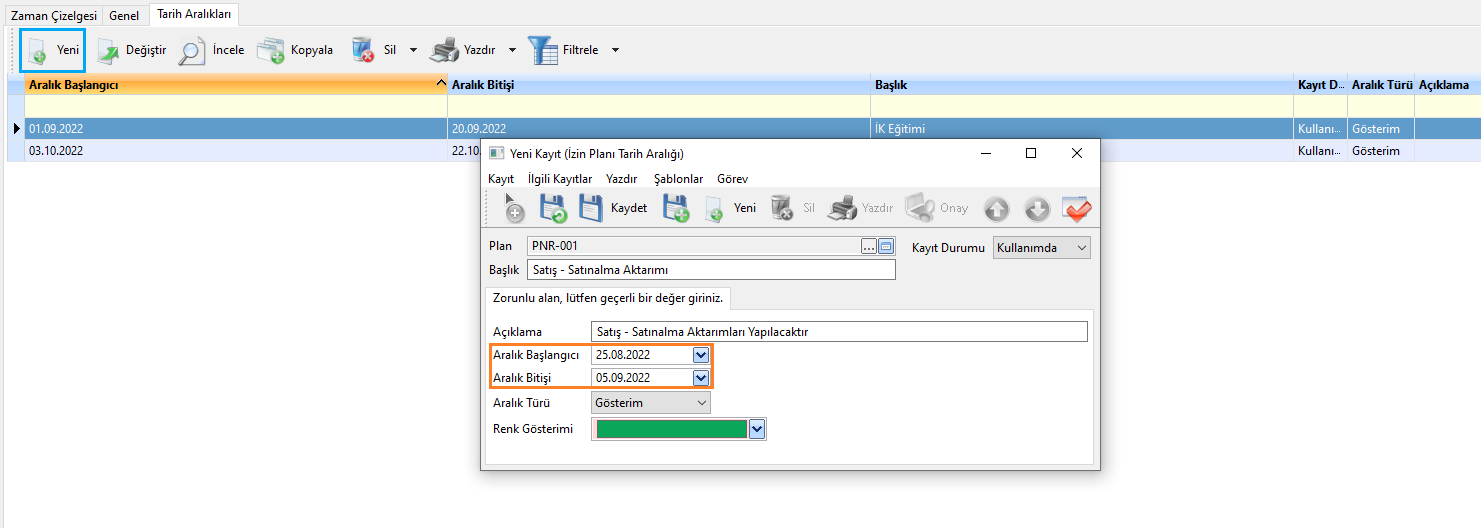Click the red checkmark icon in dialog toolbar
This screenshot has width=1481, height=528.
[1077, 208]
